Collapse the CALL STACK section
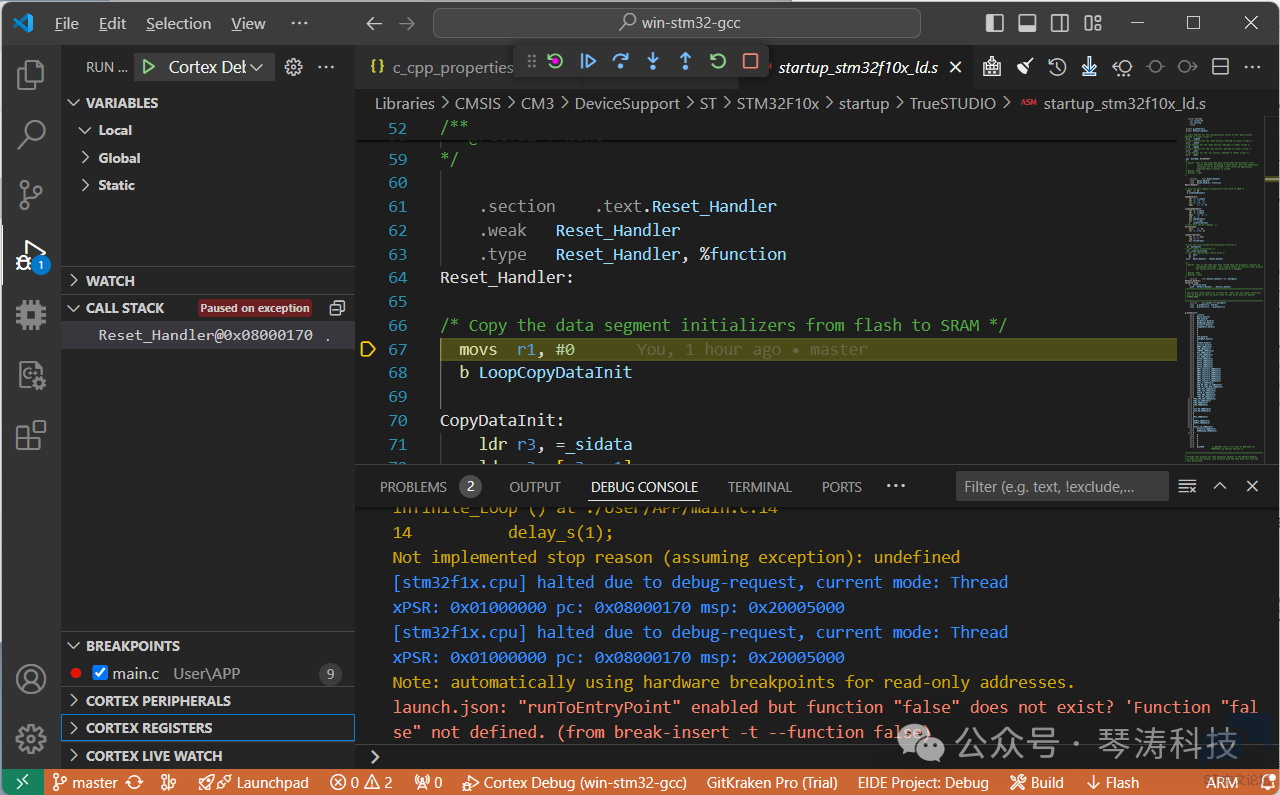This screenshot has width=1280, height=795. click(125, 308)
